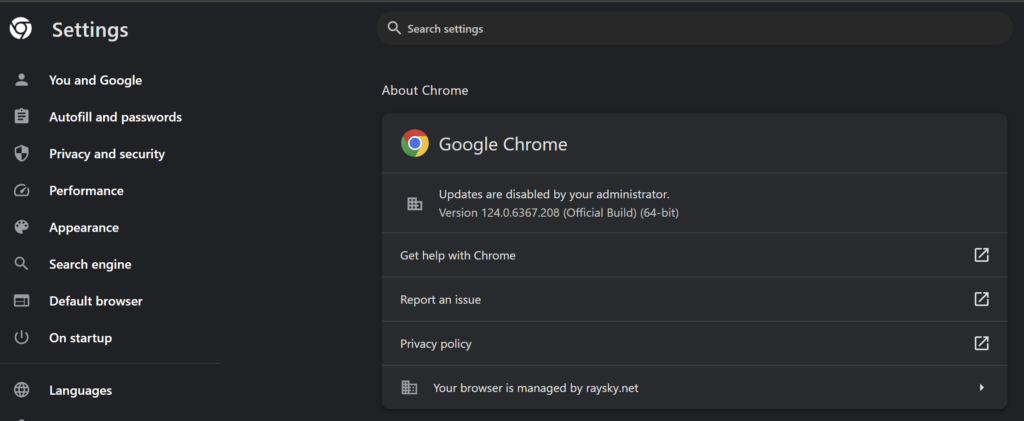Click external link icon beside Report an issue
This screenshot has width=1024, height=421.
click(x=981, y=299)
